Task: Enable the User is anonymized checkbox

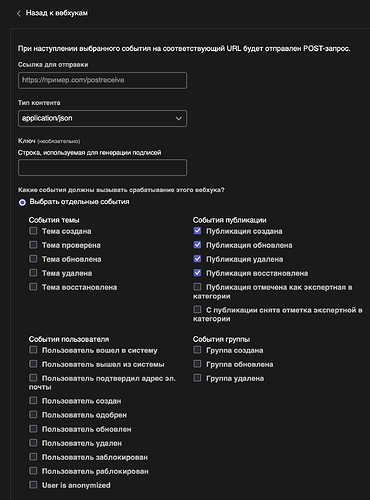Action: [x=33, y=485]
